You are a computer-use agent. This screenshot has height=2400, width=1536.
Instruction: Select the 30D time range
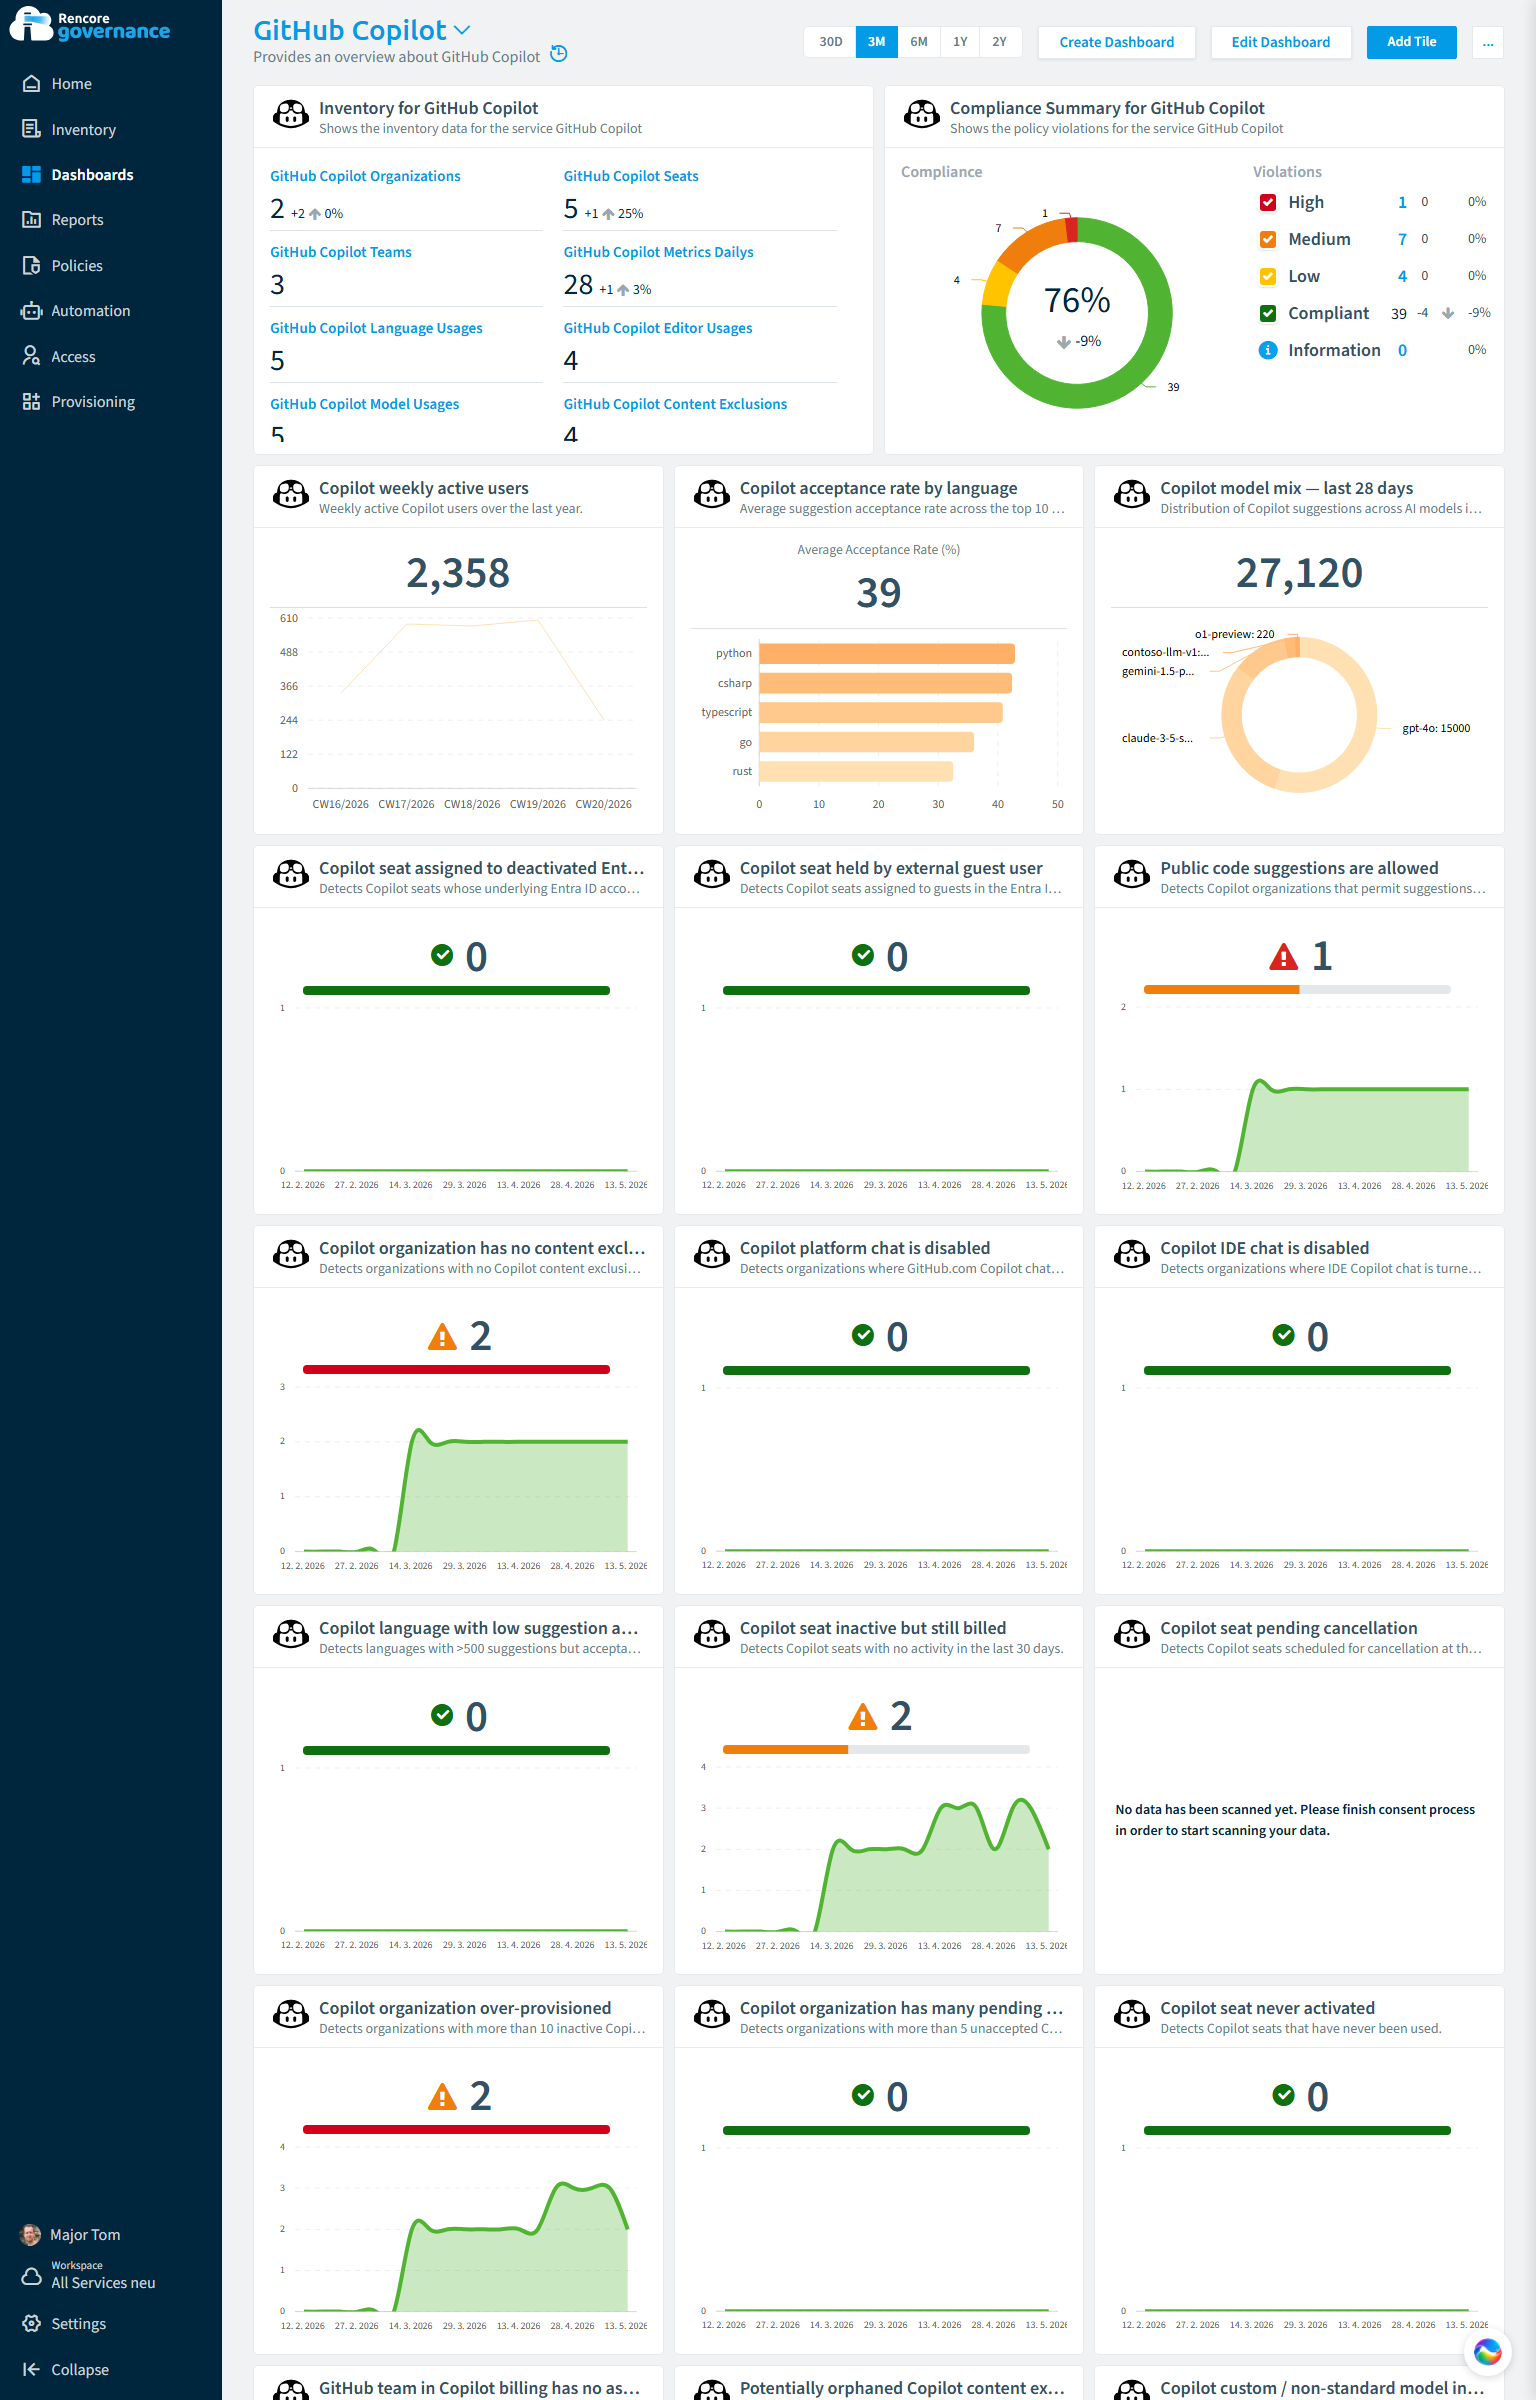coord(830,42)
